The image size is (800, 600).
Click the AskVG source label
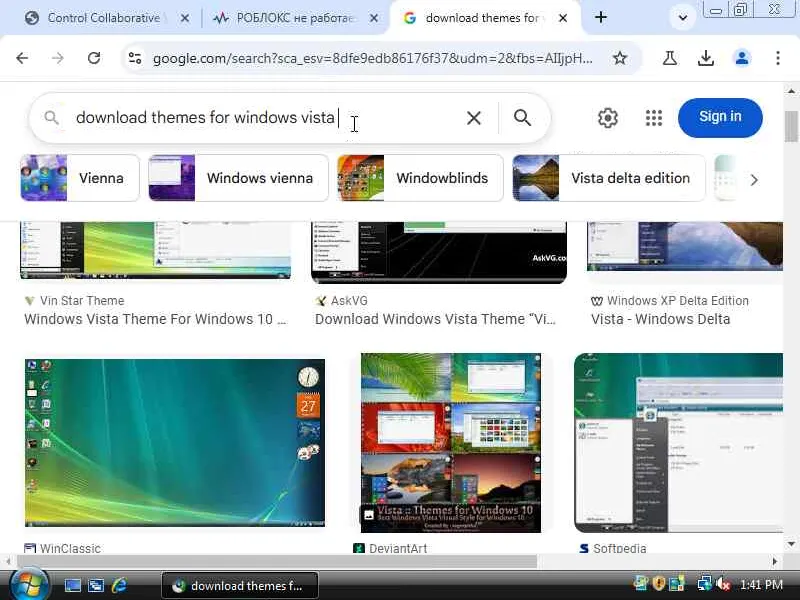[349, 301]
